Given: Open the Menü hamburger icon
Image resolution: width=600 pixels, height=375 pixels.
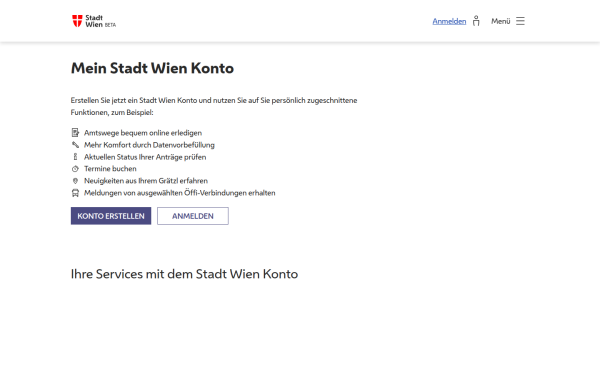Looking at the screenshot, I should 520,21.
